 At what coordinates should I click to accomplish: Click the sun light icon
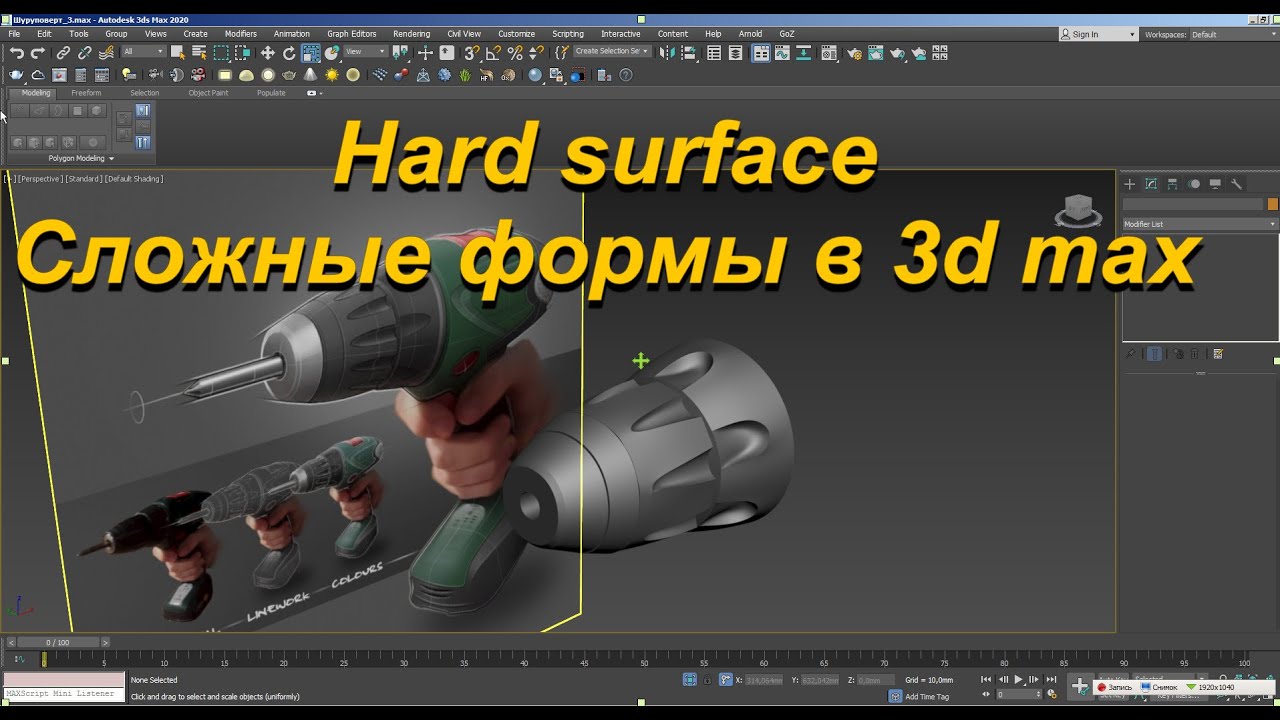(x=332, y=74)
